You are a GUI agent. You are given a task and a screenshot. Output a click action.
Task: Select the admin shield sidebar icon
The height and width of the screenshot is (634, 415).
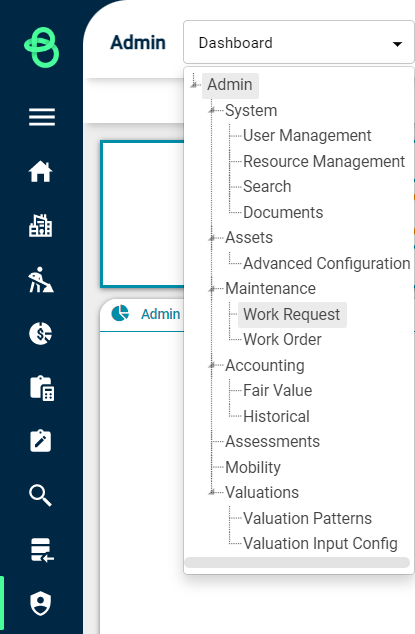point(40,604)
